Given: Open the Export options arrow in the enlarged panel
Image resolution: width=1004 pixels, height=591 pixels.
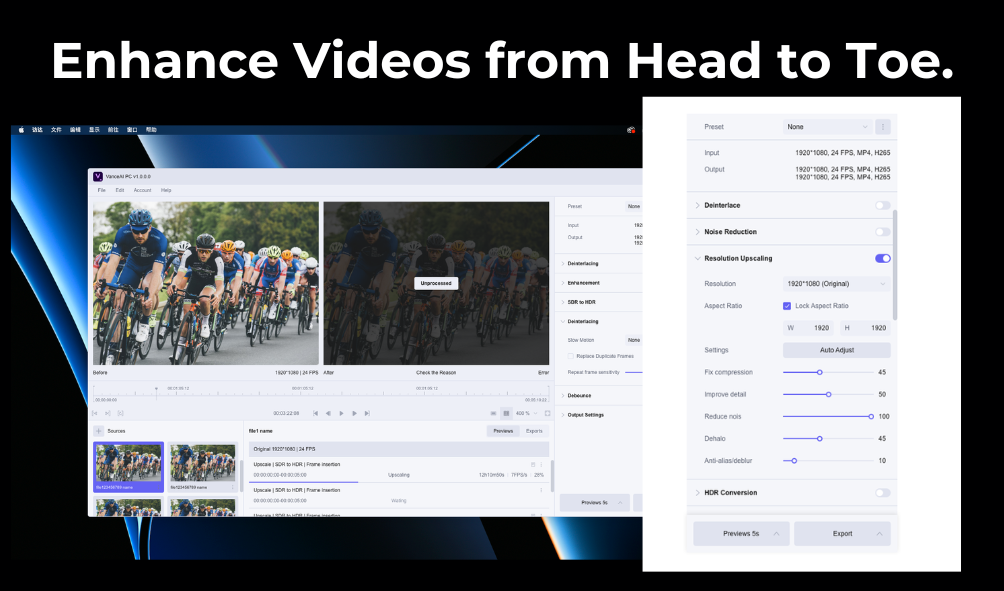Looking at the screenshot, I should (x=879, y=534).
